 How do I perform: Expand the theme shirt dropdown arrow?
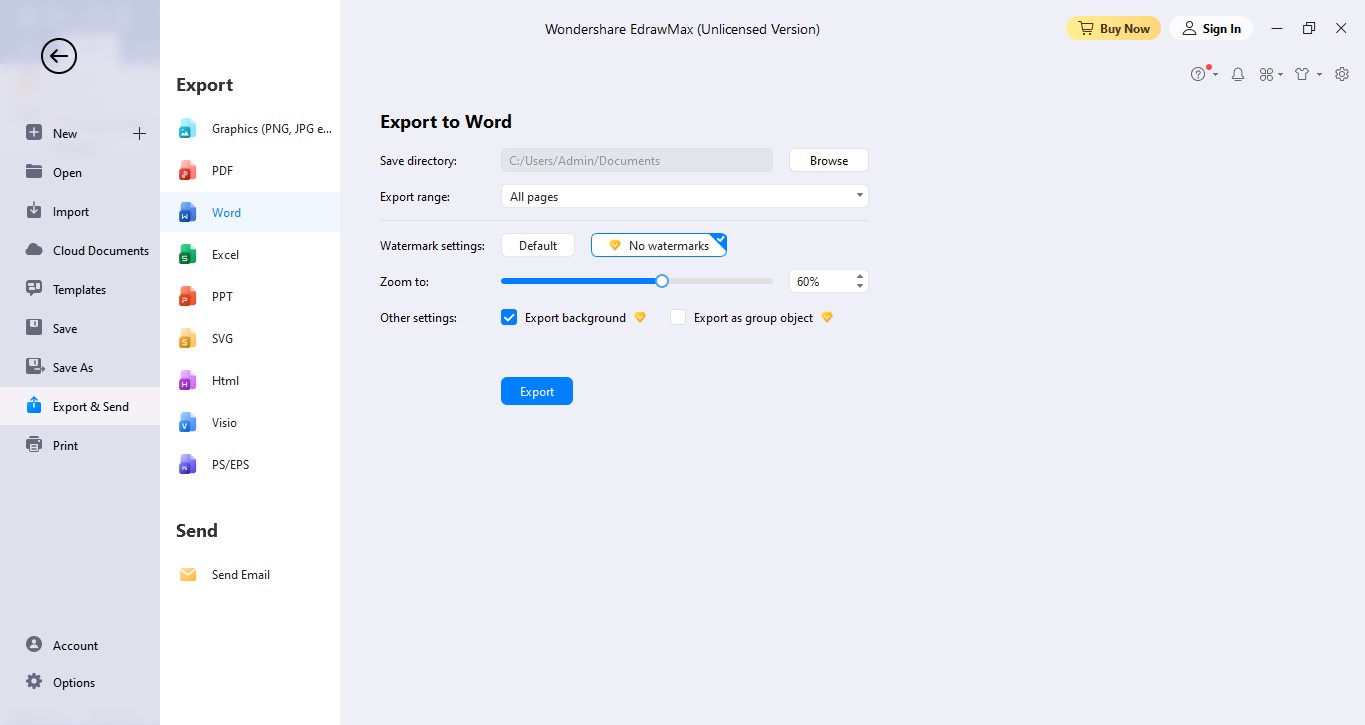tap(1319, 75)
